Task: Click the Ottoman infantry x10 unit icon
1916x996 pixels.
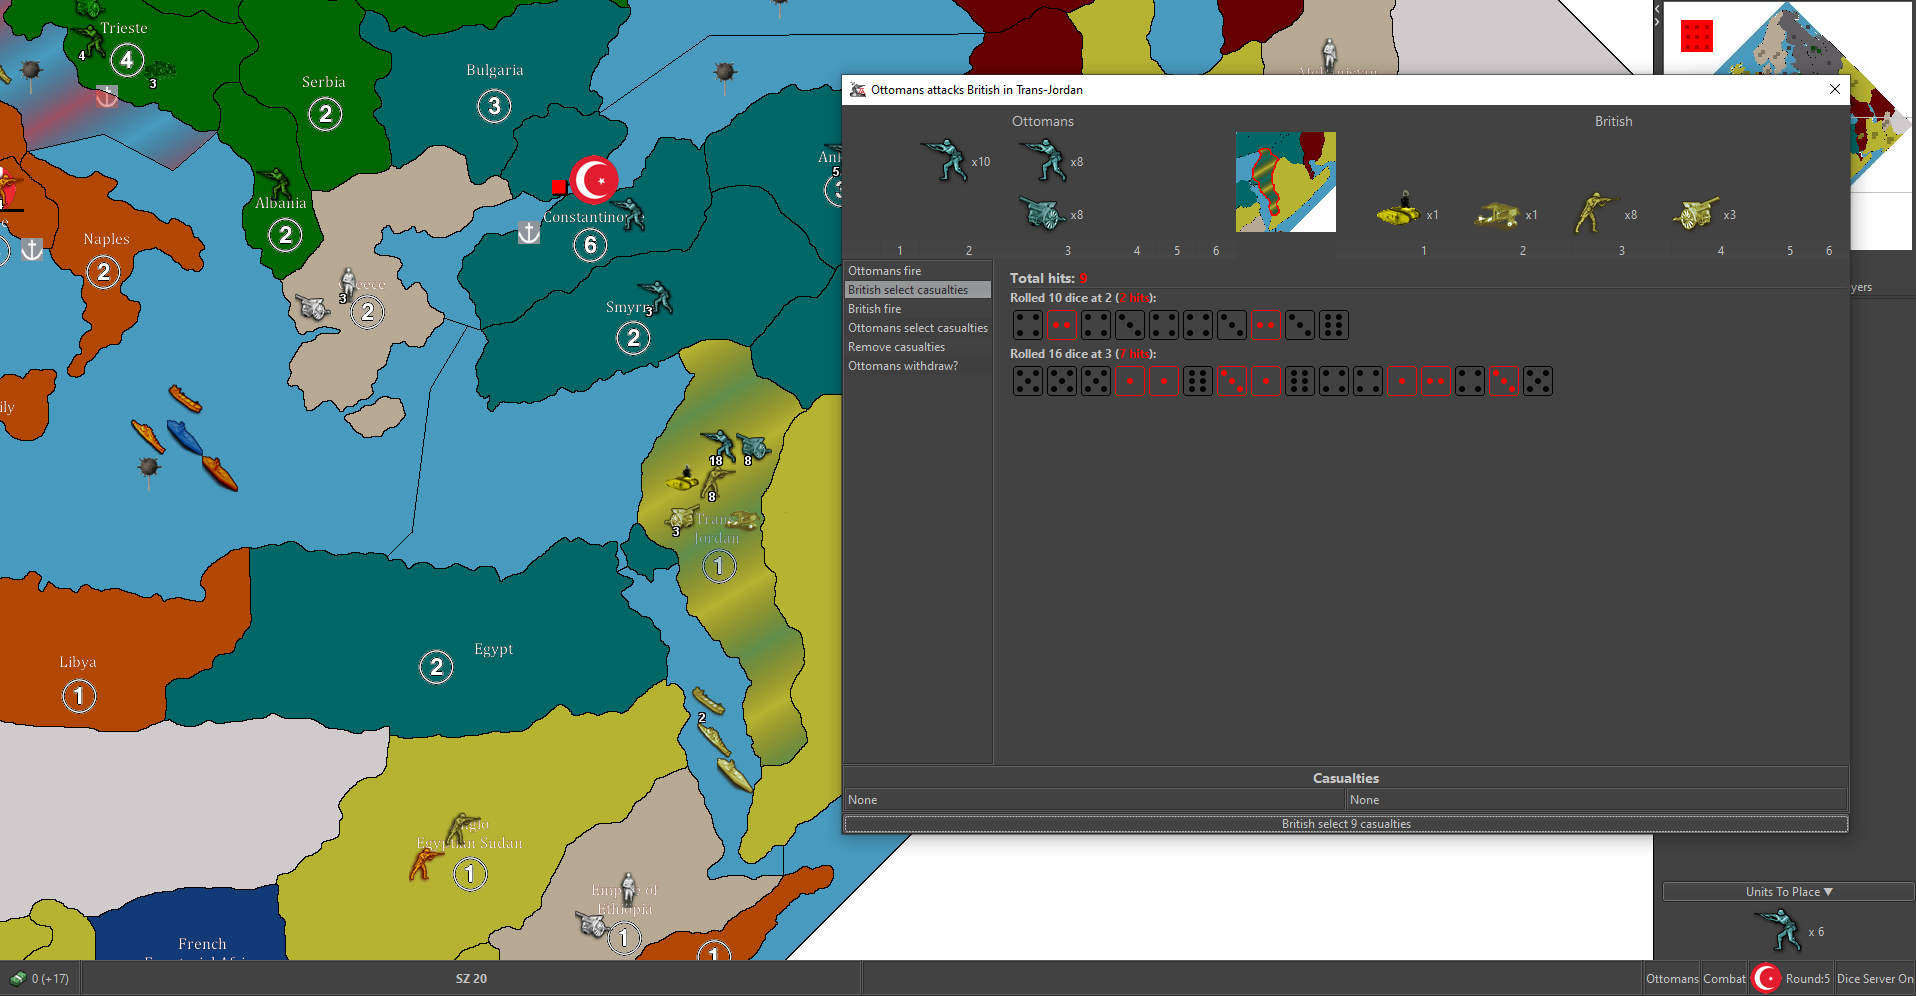Action: 943,160
